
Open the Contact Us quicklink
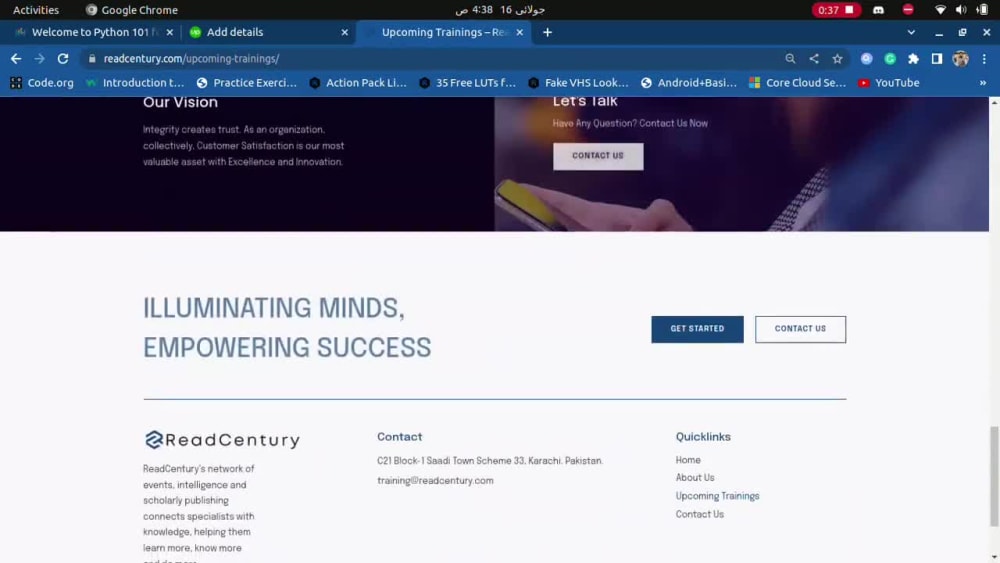point(700,515)
